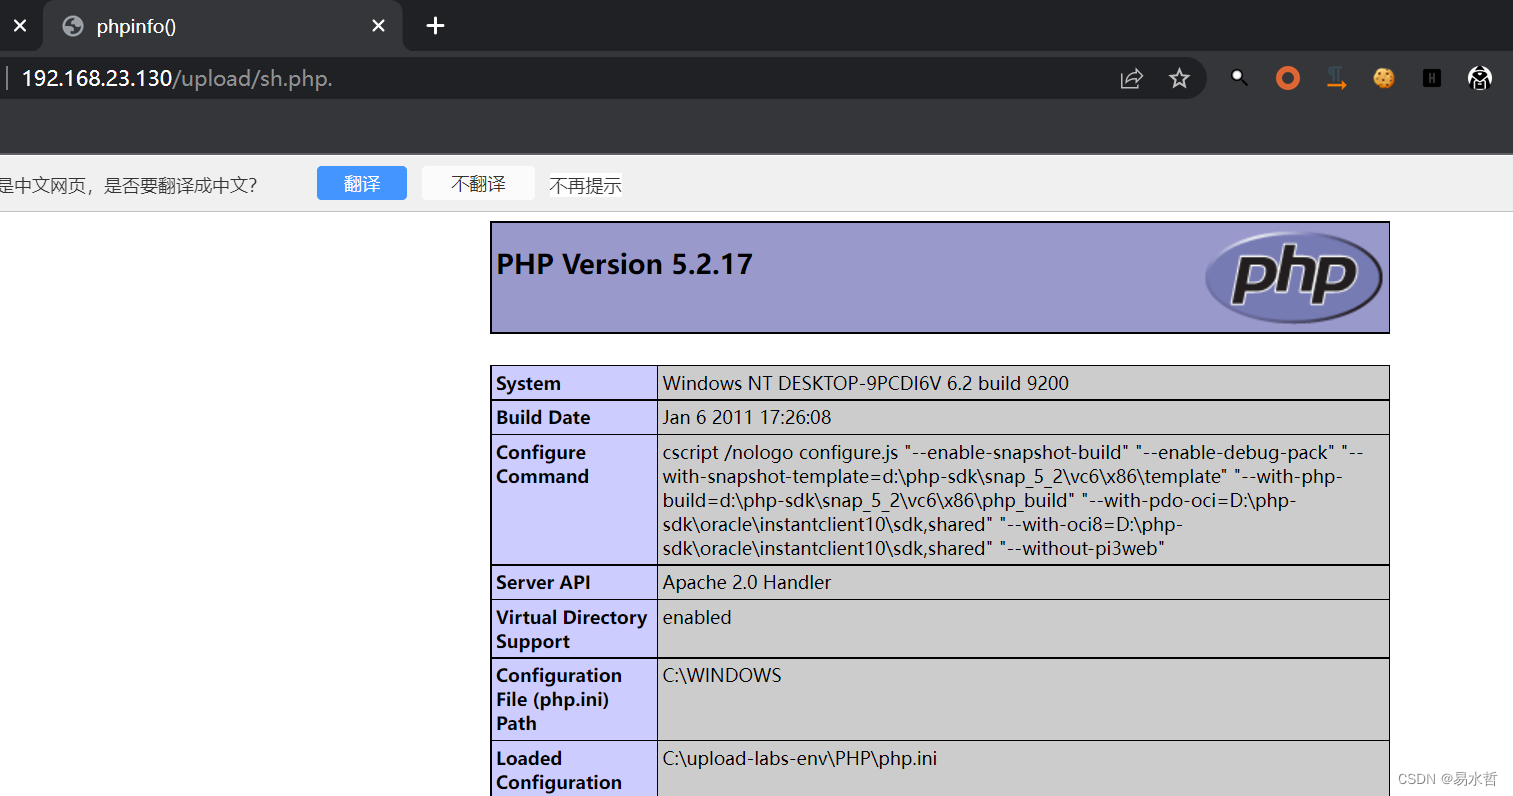Click the C:\WINDOWS value
This screenshot has height=796, width=1513.
pos(722,675)
